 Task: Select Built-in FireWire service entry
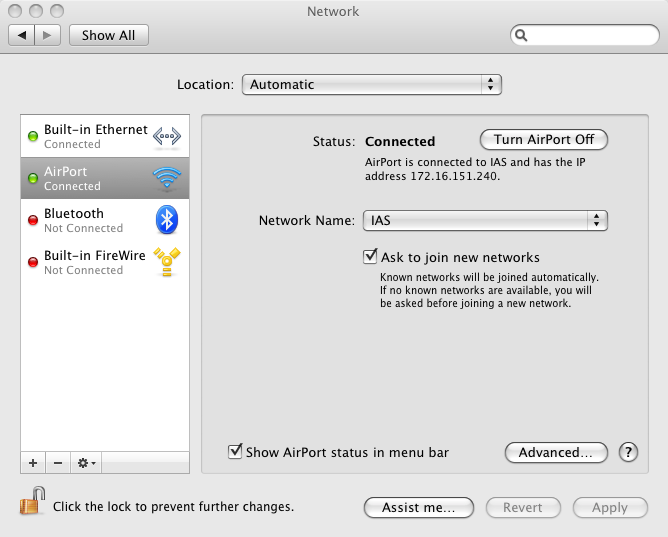95,262
